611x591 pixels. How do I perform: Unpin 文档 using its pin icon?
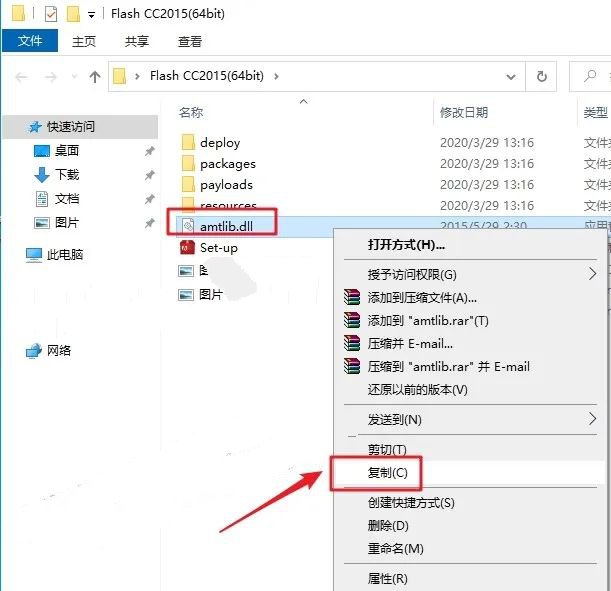tap(150, 199)
